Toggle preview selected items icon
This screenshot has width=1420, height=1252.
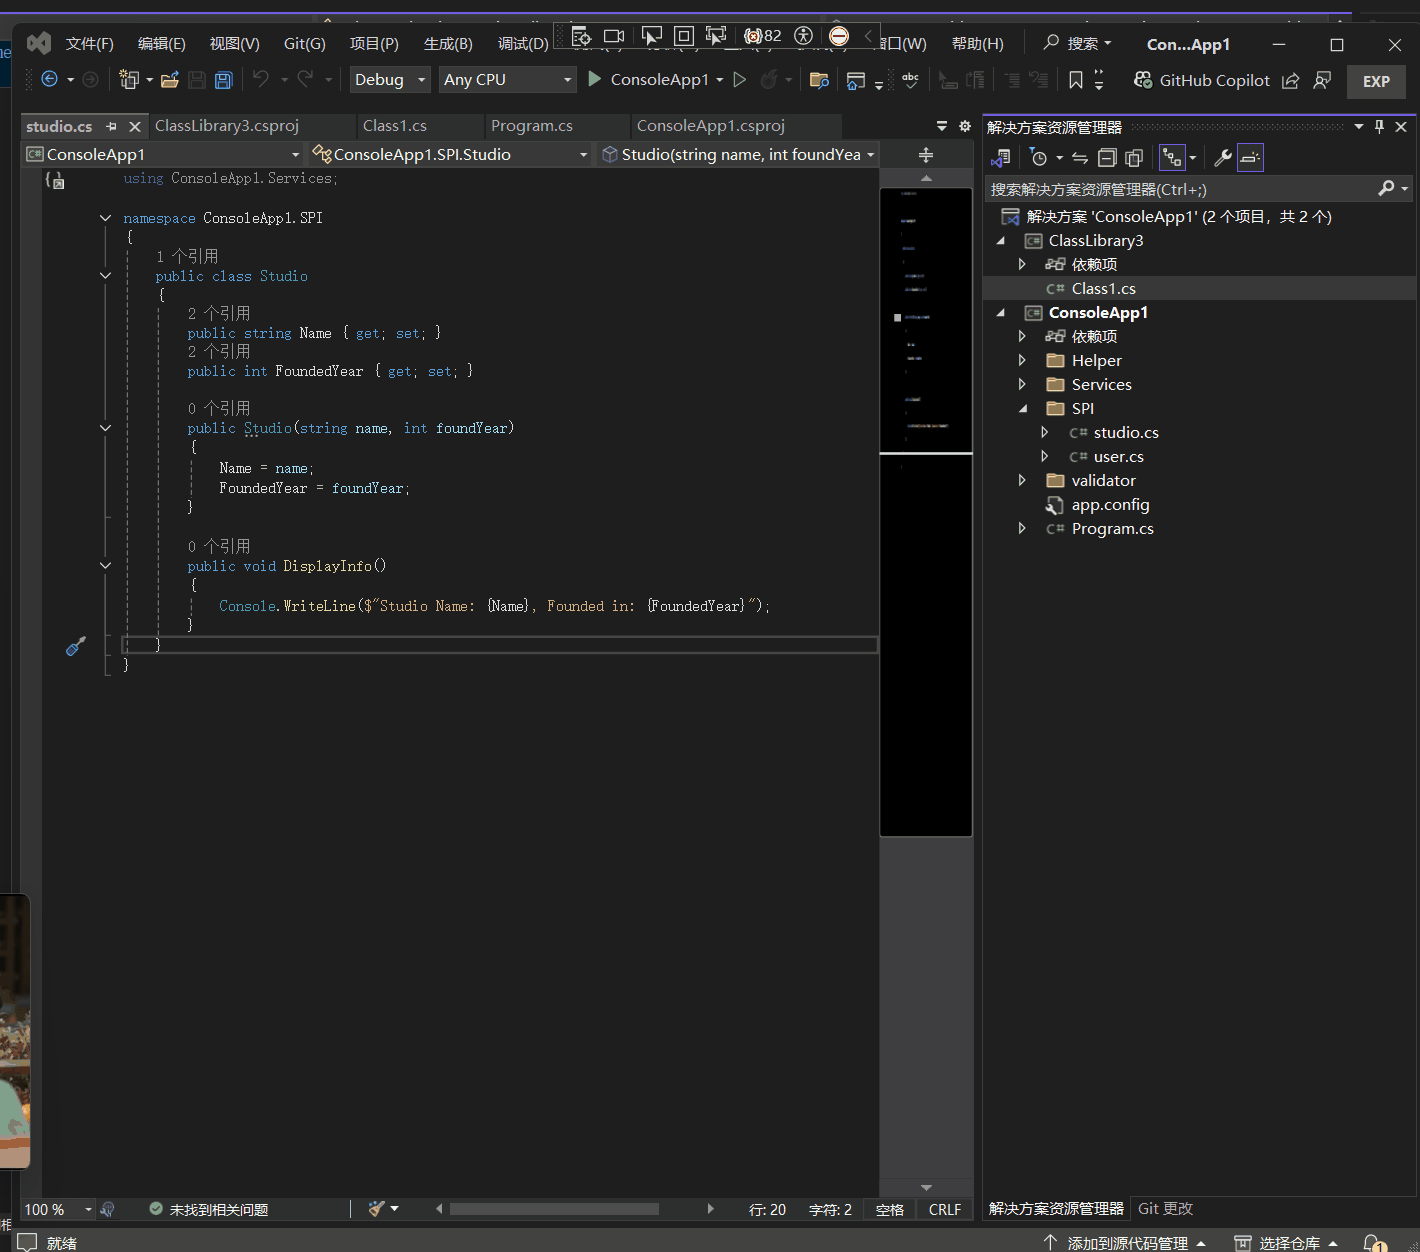pyautogui.click(x=1250, y=157)
